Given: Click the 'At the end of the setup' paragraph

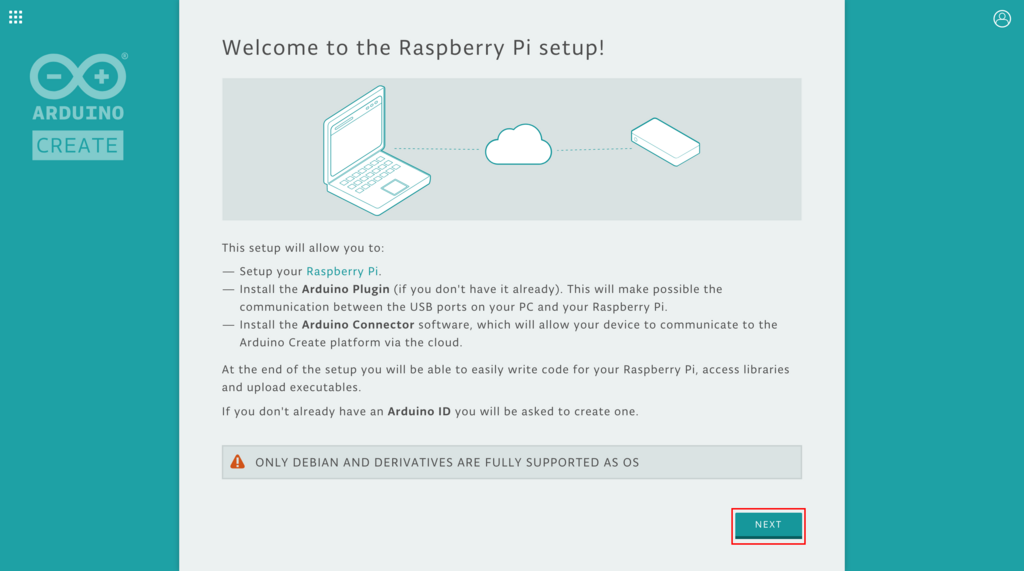Looking at the screenshot, I should coord(505,378).
